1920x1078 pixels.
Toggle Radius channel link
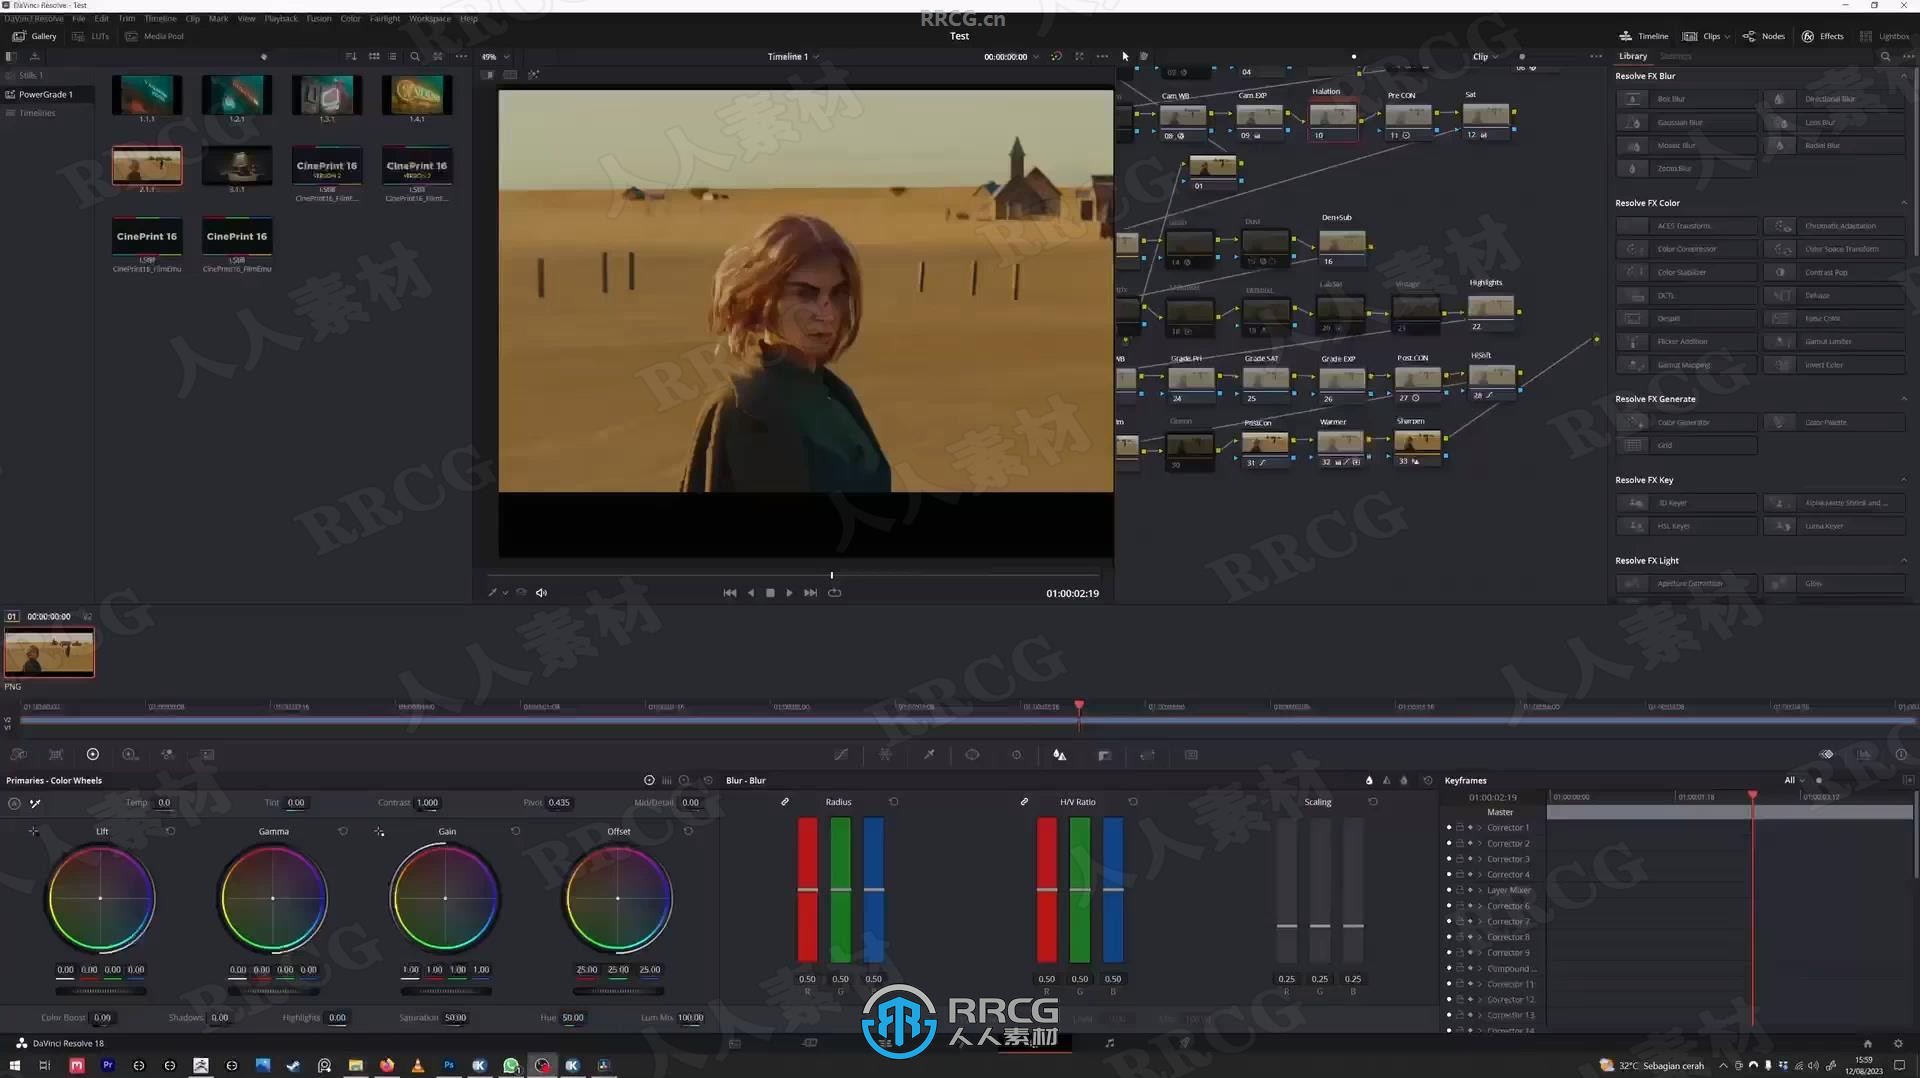(x=785, y=802)
